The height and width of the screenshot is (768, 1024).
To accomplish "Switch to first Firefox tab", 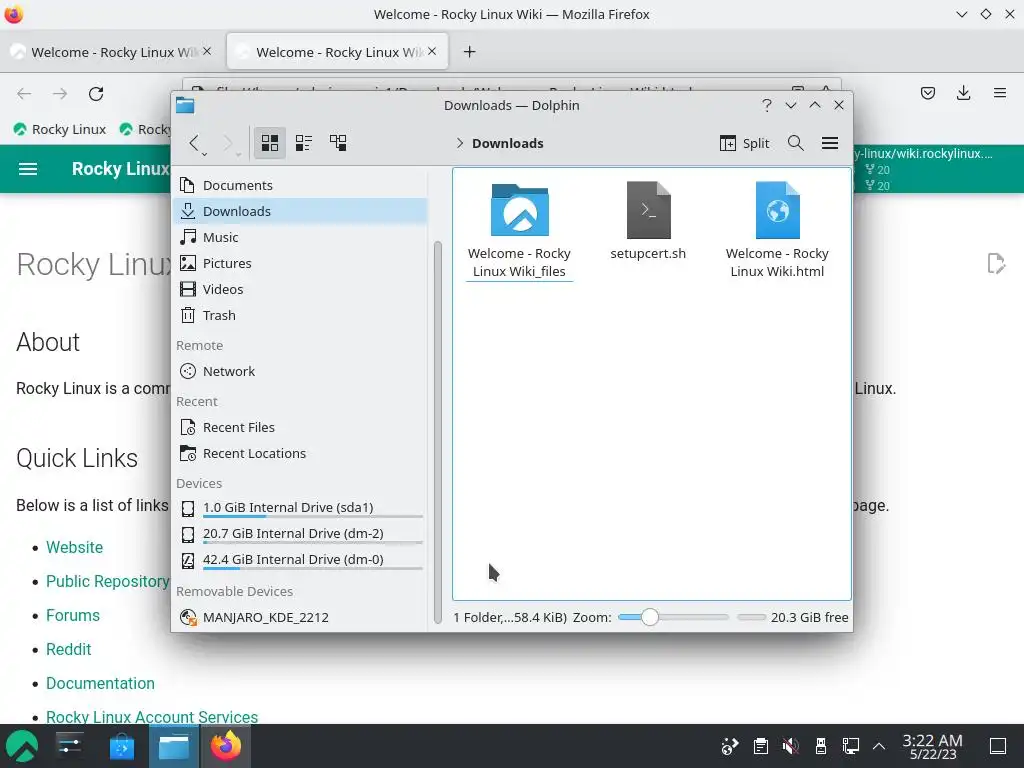I will [111, 52].
